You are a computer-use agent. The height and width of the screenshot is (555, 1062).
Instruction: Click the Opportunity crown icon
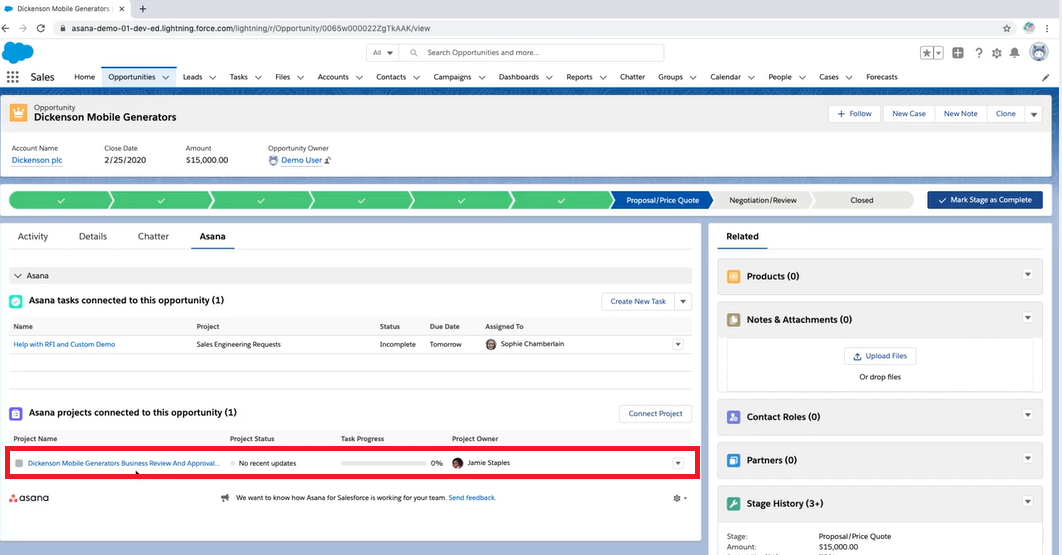pos(18,112)
